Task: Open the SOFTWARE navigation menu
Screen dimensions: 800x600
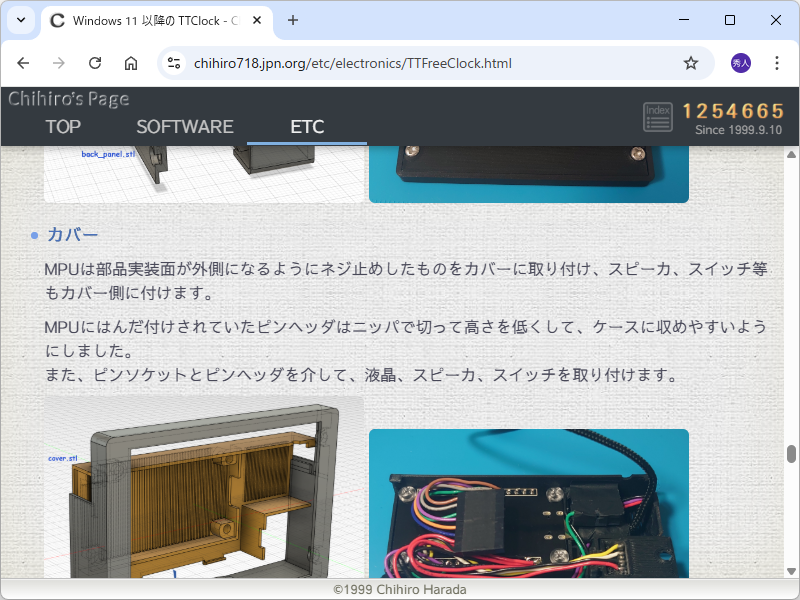Action: (185, 126)
